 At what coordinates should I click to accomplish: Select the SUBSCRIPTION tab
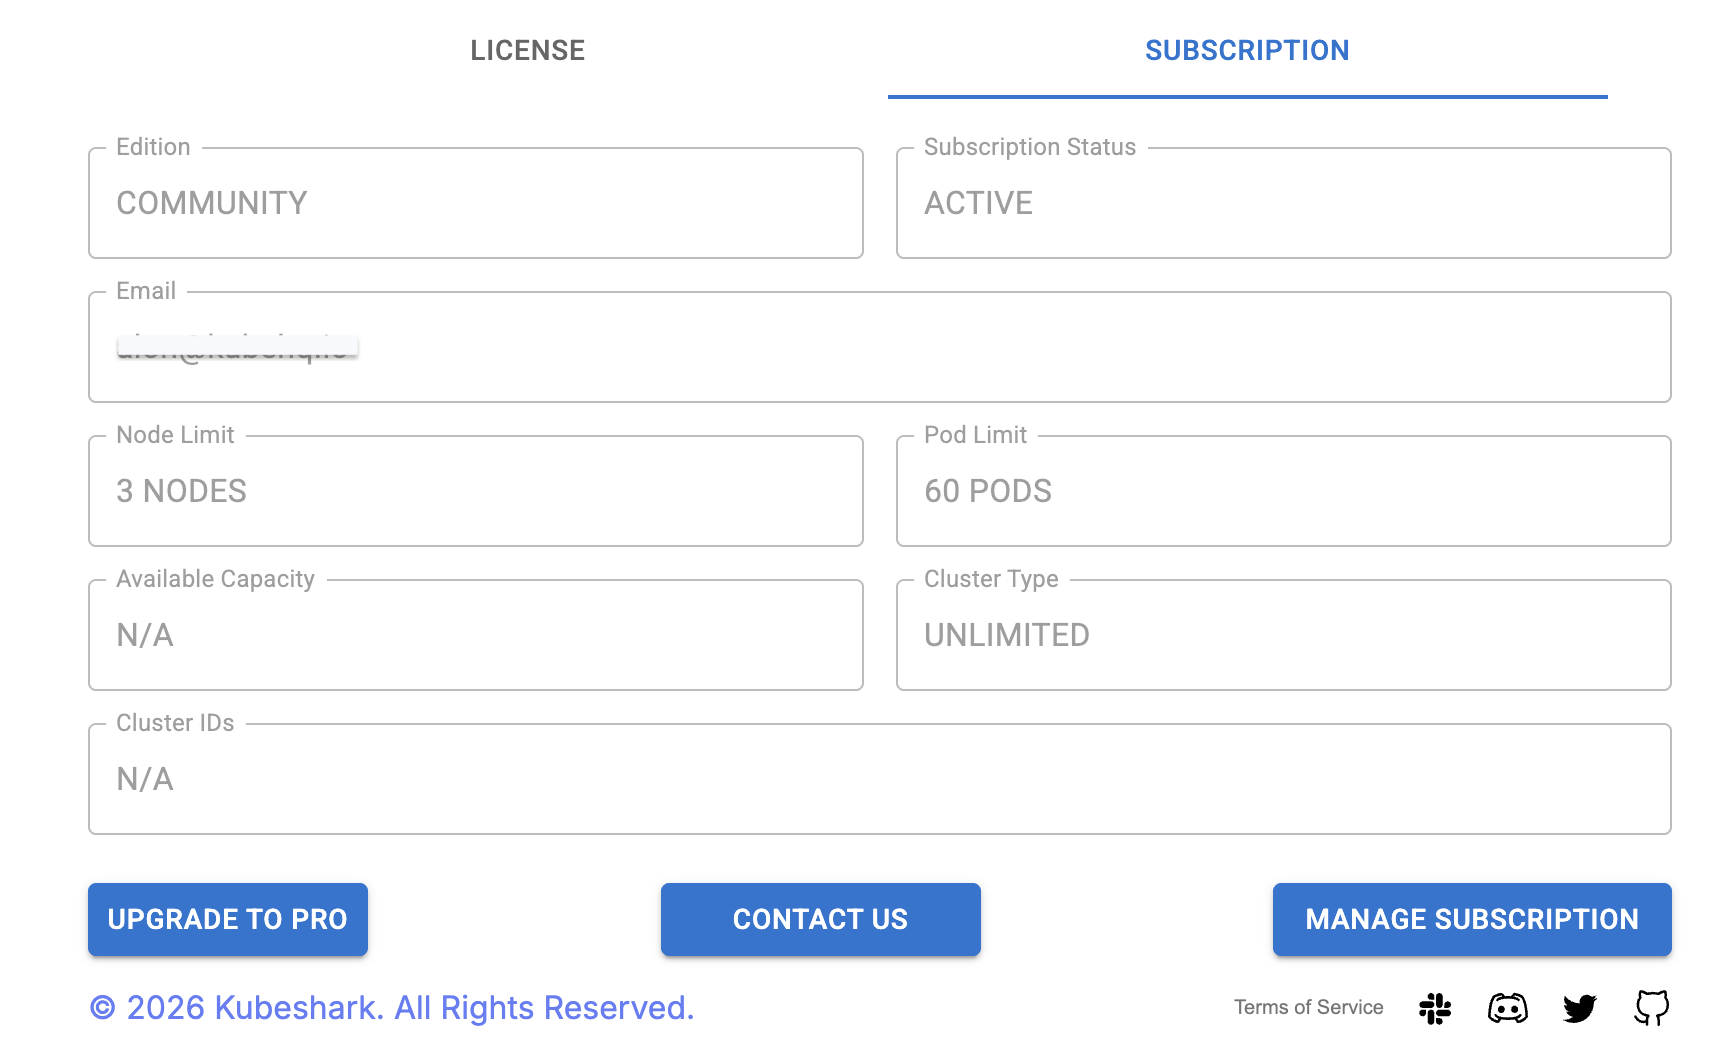[1247, 50]
